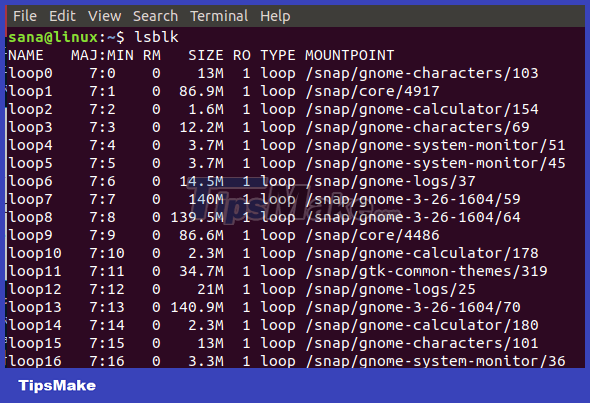The width and height of the screenshot is (590, 403).
Task: Click the 21M size value
Action: [210, 289]
